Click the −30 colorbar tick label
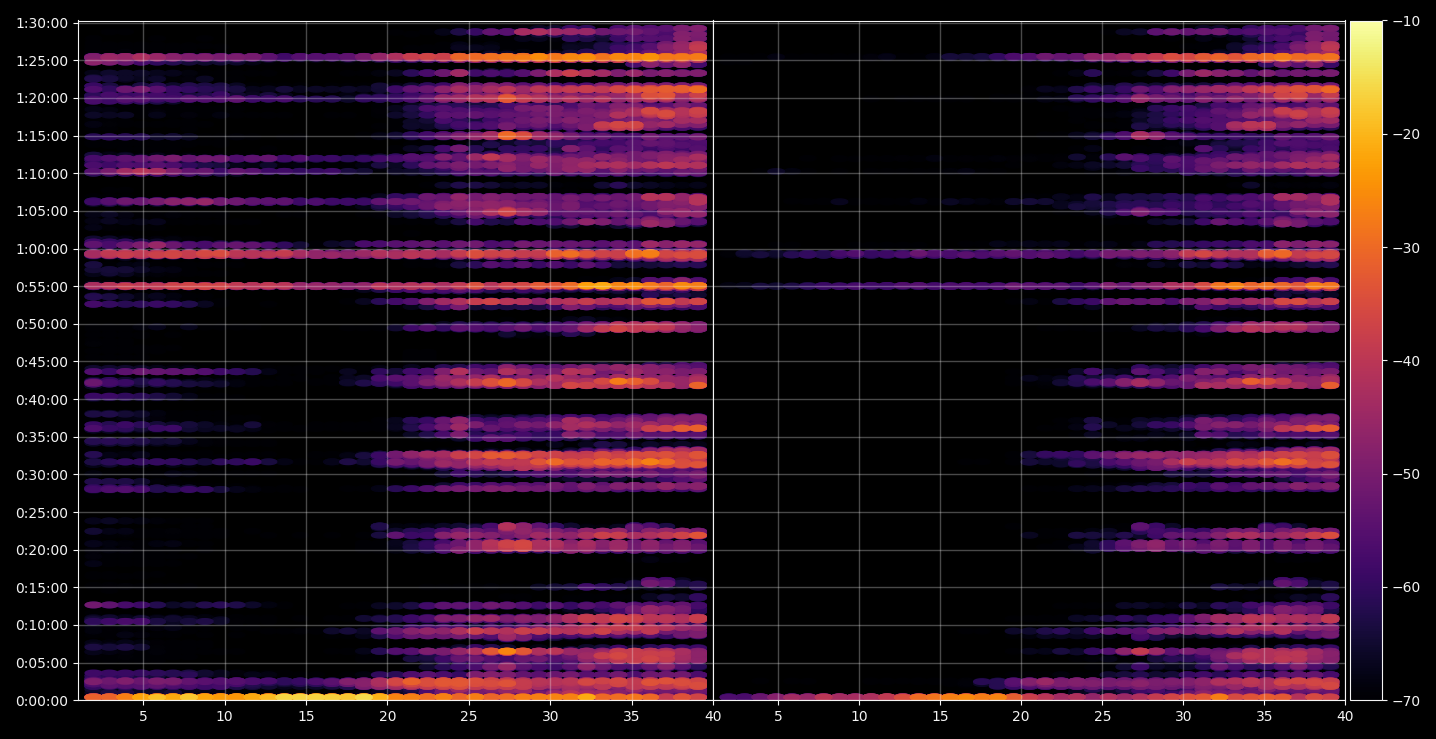This screenshot has height=739, width=1436. pyautogui.click(x=1404, y=248)
